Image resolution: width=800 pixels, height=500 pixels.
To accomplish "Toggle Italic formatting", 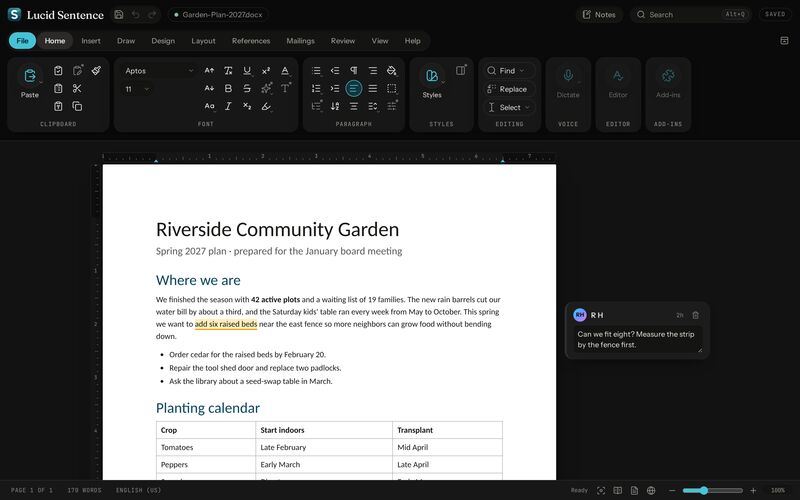I will pos(228,106).
